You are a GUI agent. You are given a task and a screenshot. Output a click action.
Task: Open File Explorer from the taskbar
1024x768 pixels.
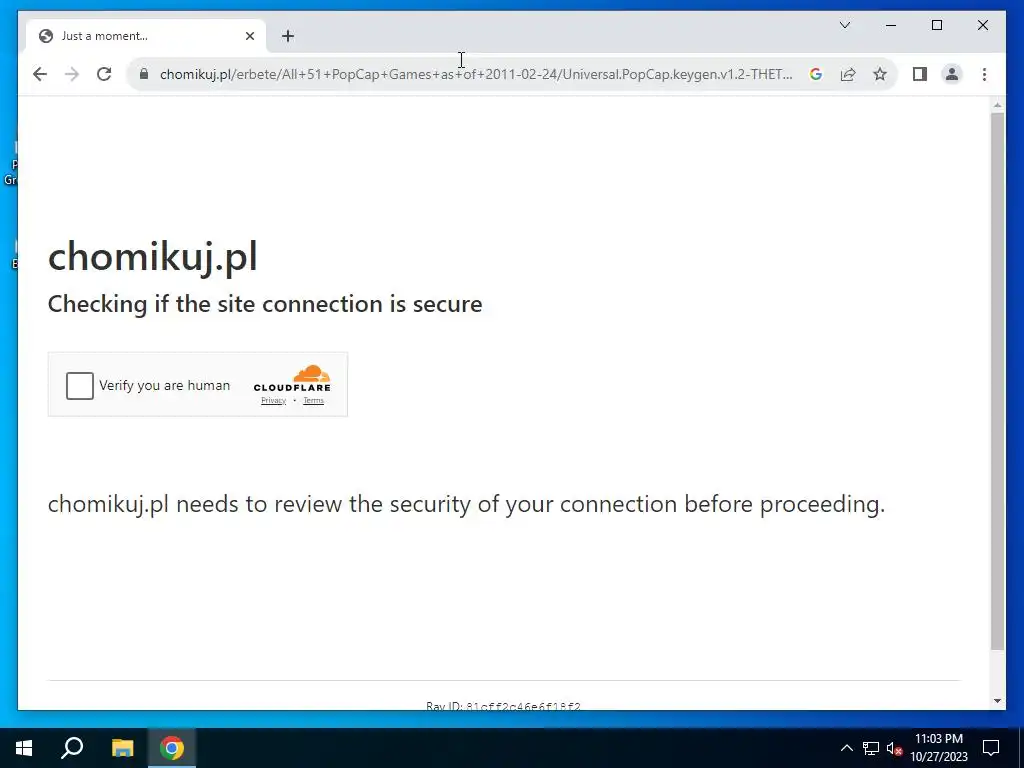pos(122,748)
